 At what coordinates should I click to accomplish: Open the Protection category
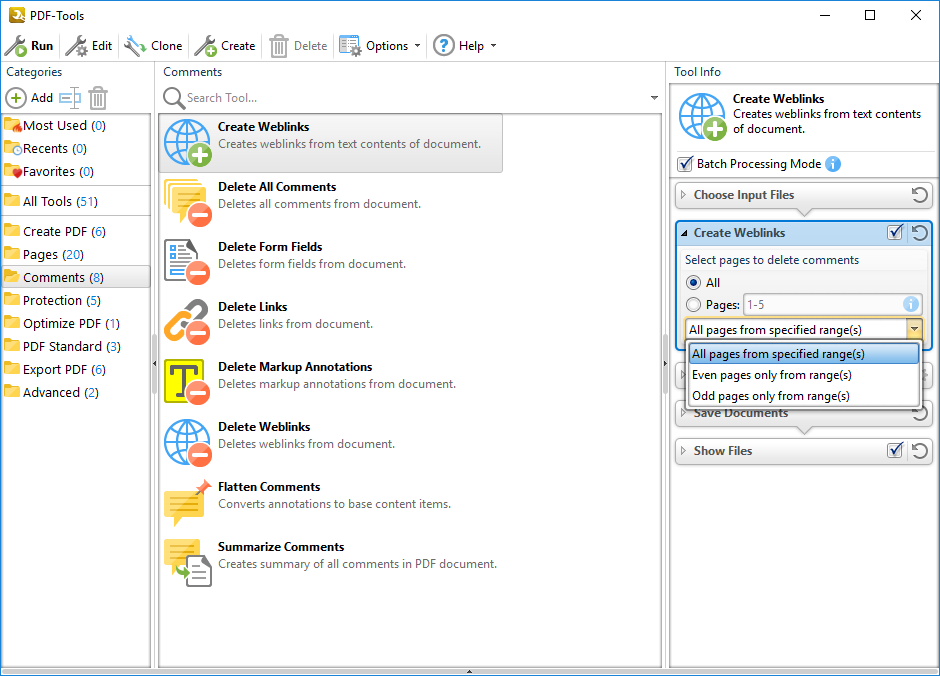click(52, 300)
